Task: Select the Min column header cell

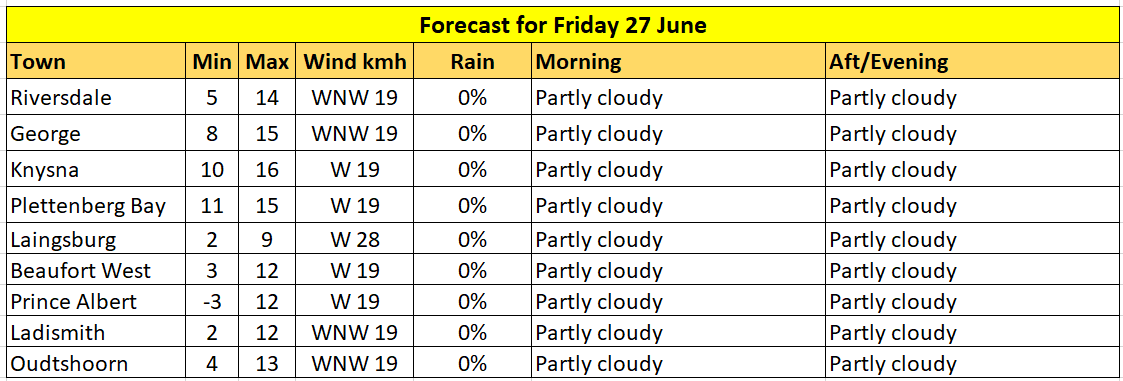Action: [x=211, y=62]
